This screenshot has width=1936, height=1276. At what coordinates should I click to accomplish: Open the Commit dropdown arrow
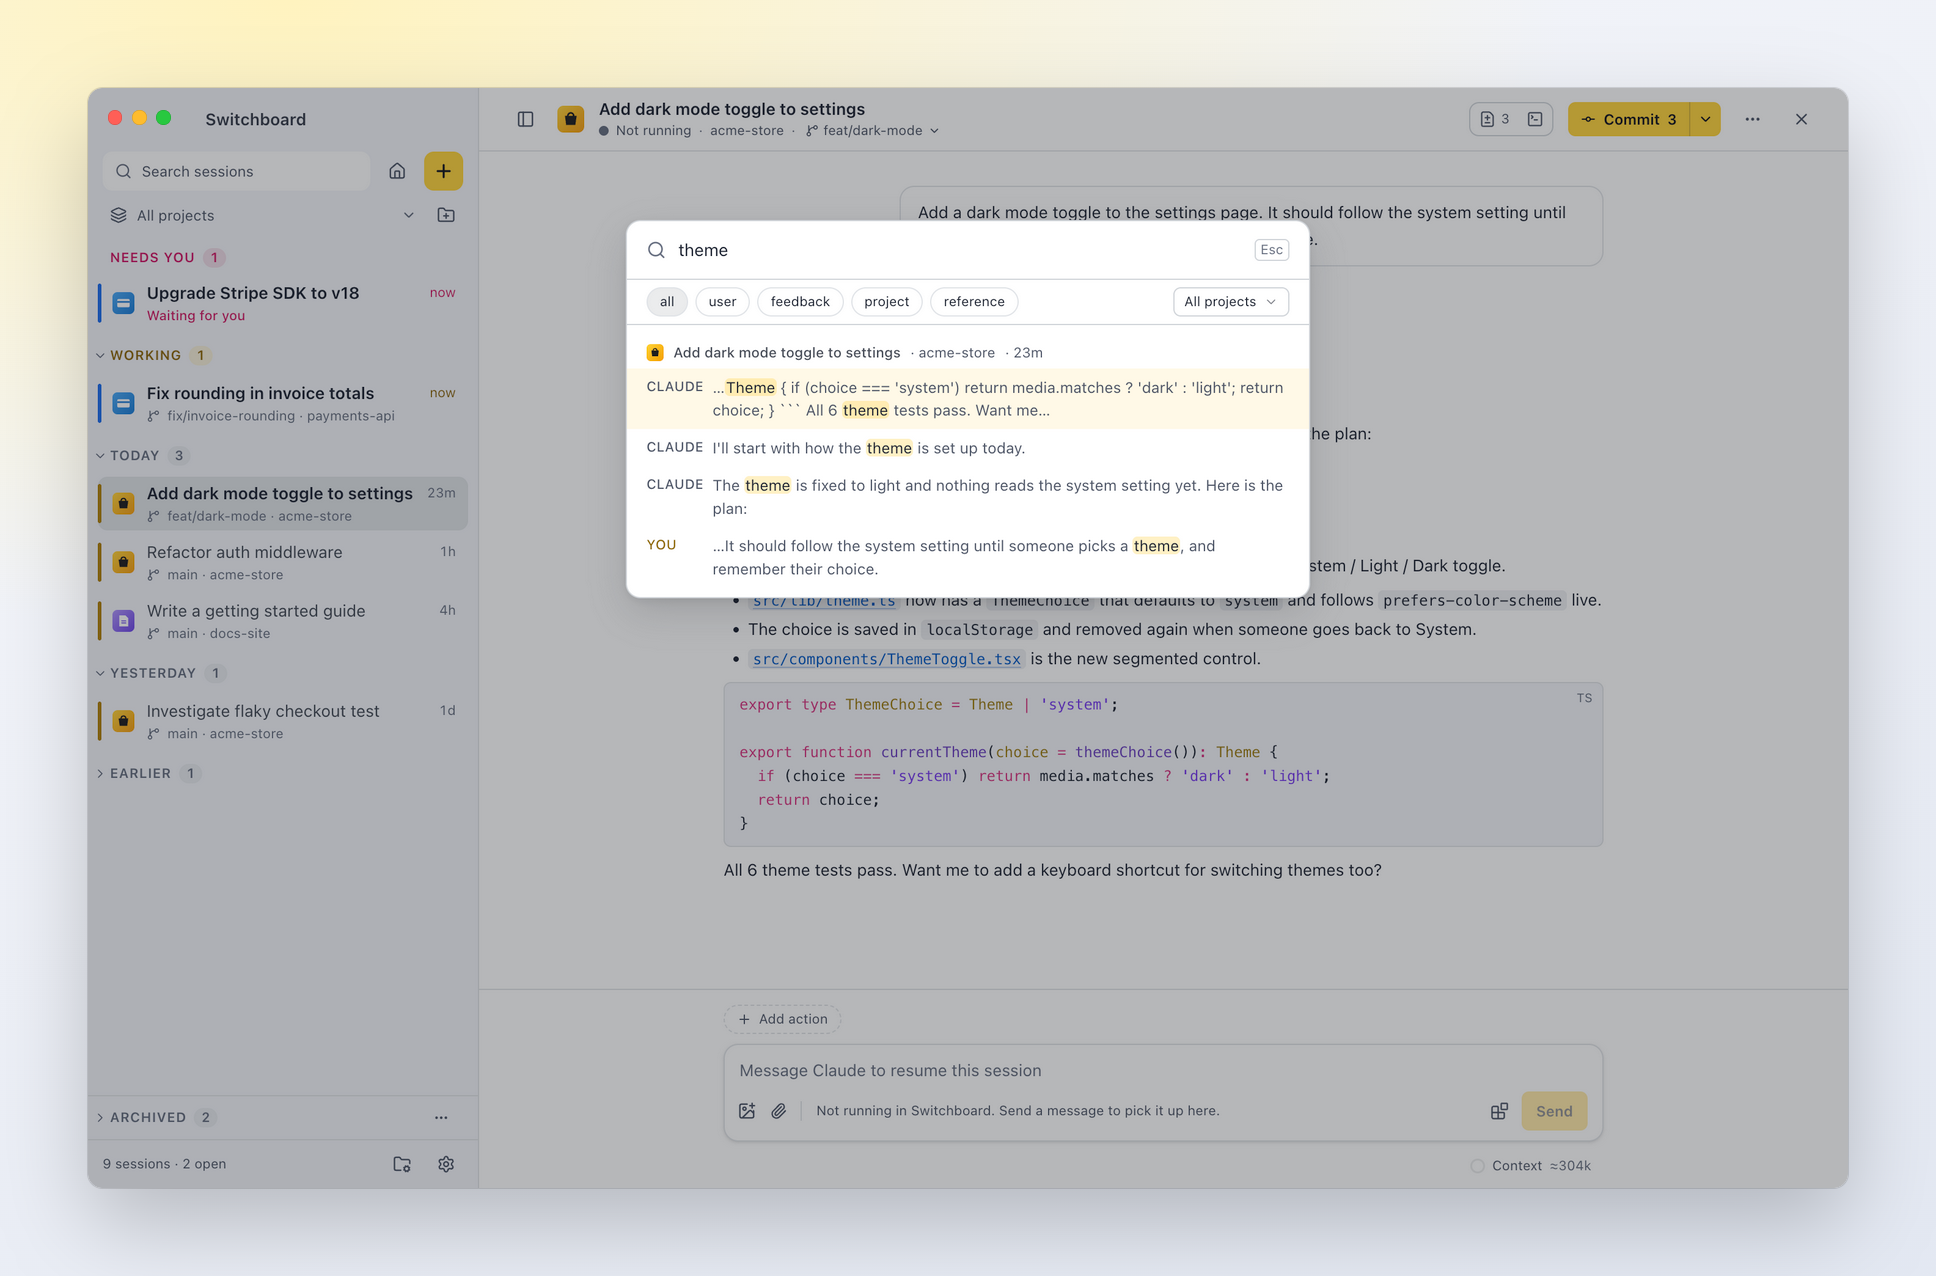1705,119
